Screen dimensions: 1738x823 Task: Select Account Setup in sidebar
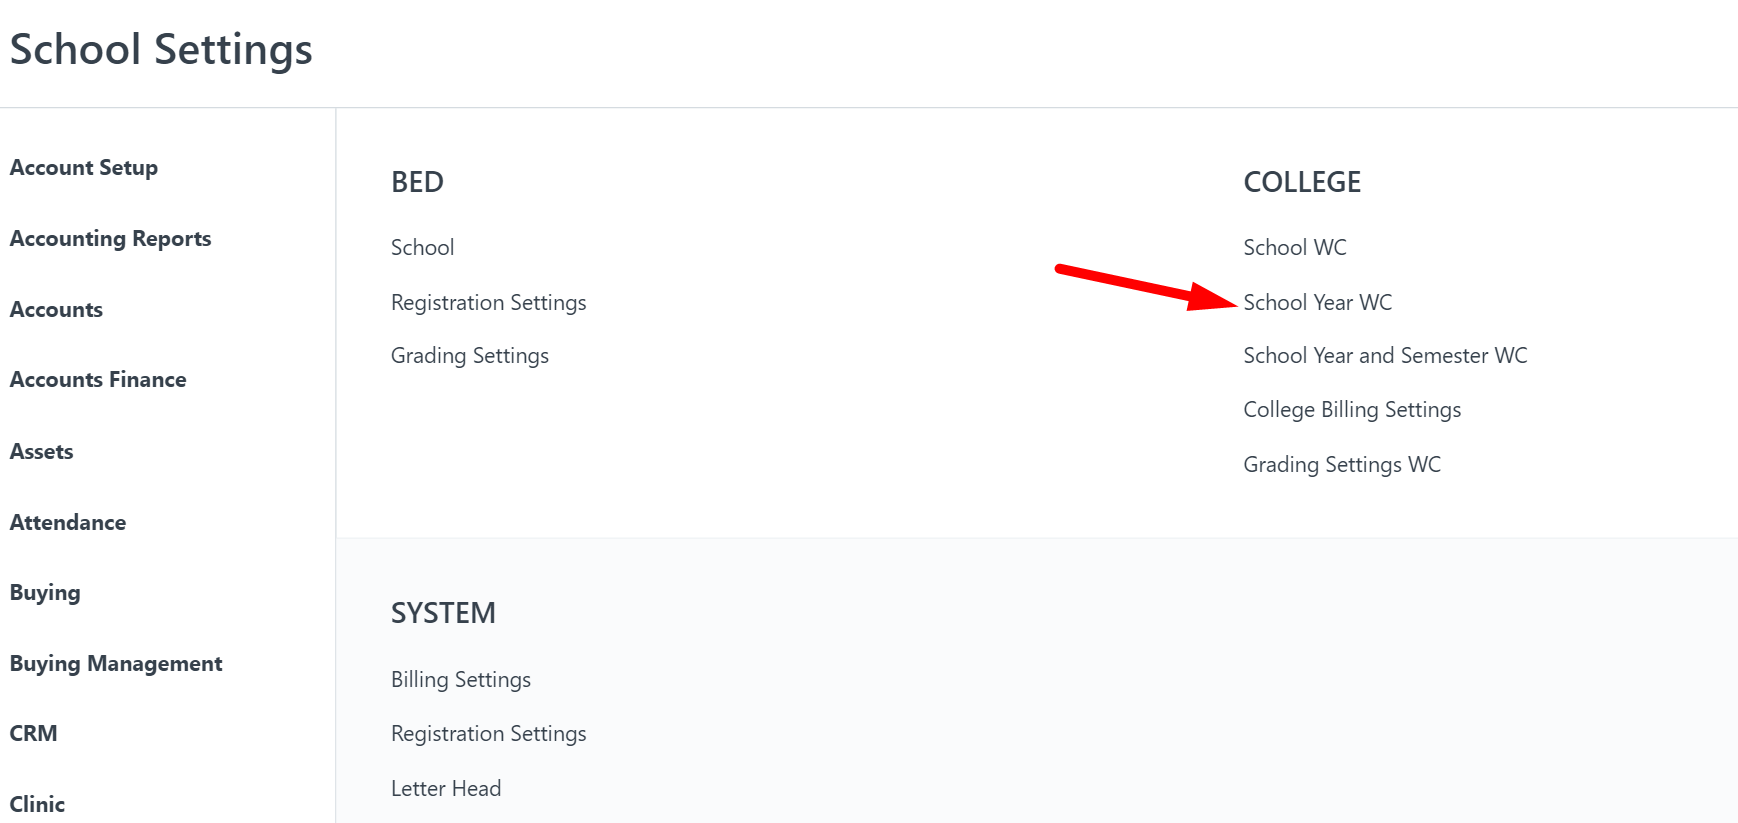point(84,168)
